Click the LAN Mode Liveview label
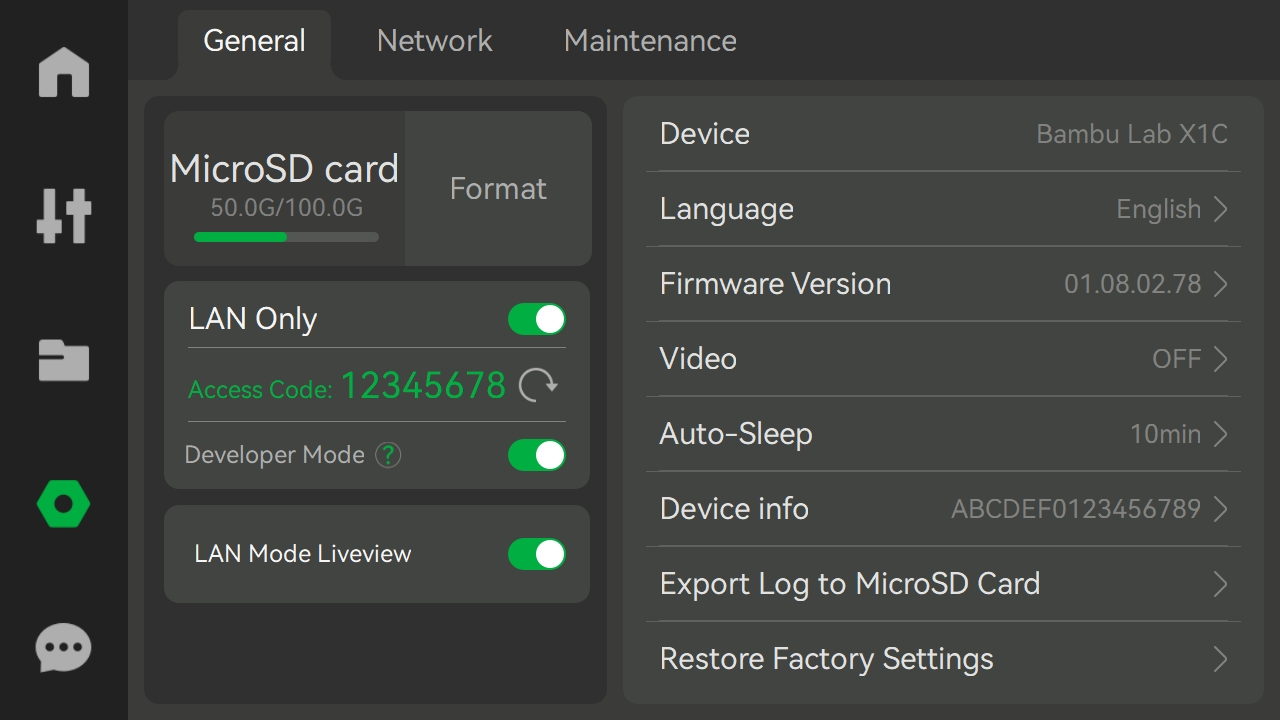The image size is (1280, 720). click(x=303, y=554)
